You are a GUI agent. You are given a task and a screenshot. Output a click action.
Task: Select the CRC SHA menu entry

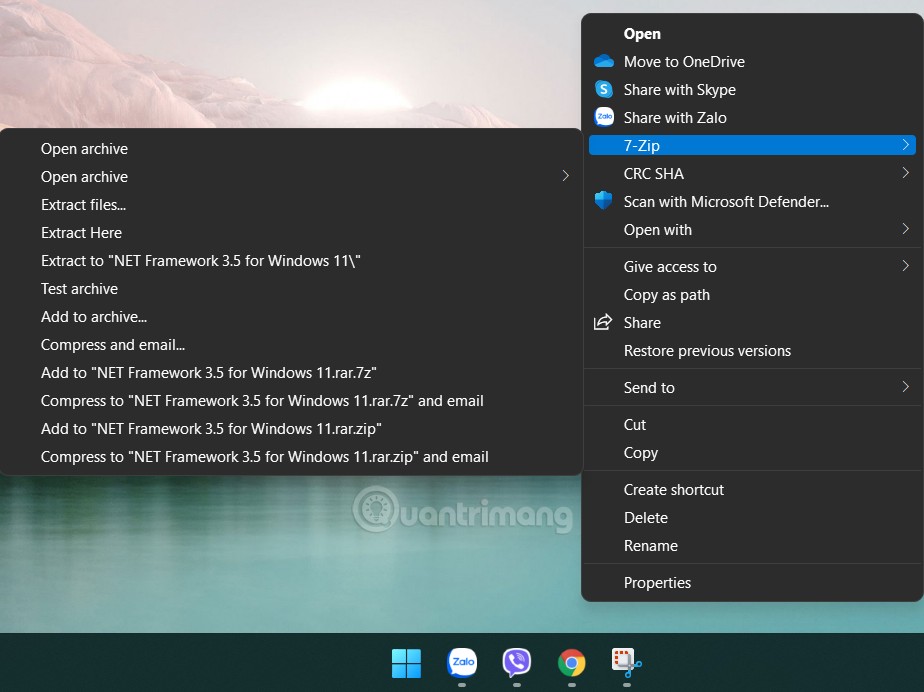[x=752, y=173]
